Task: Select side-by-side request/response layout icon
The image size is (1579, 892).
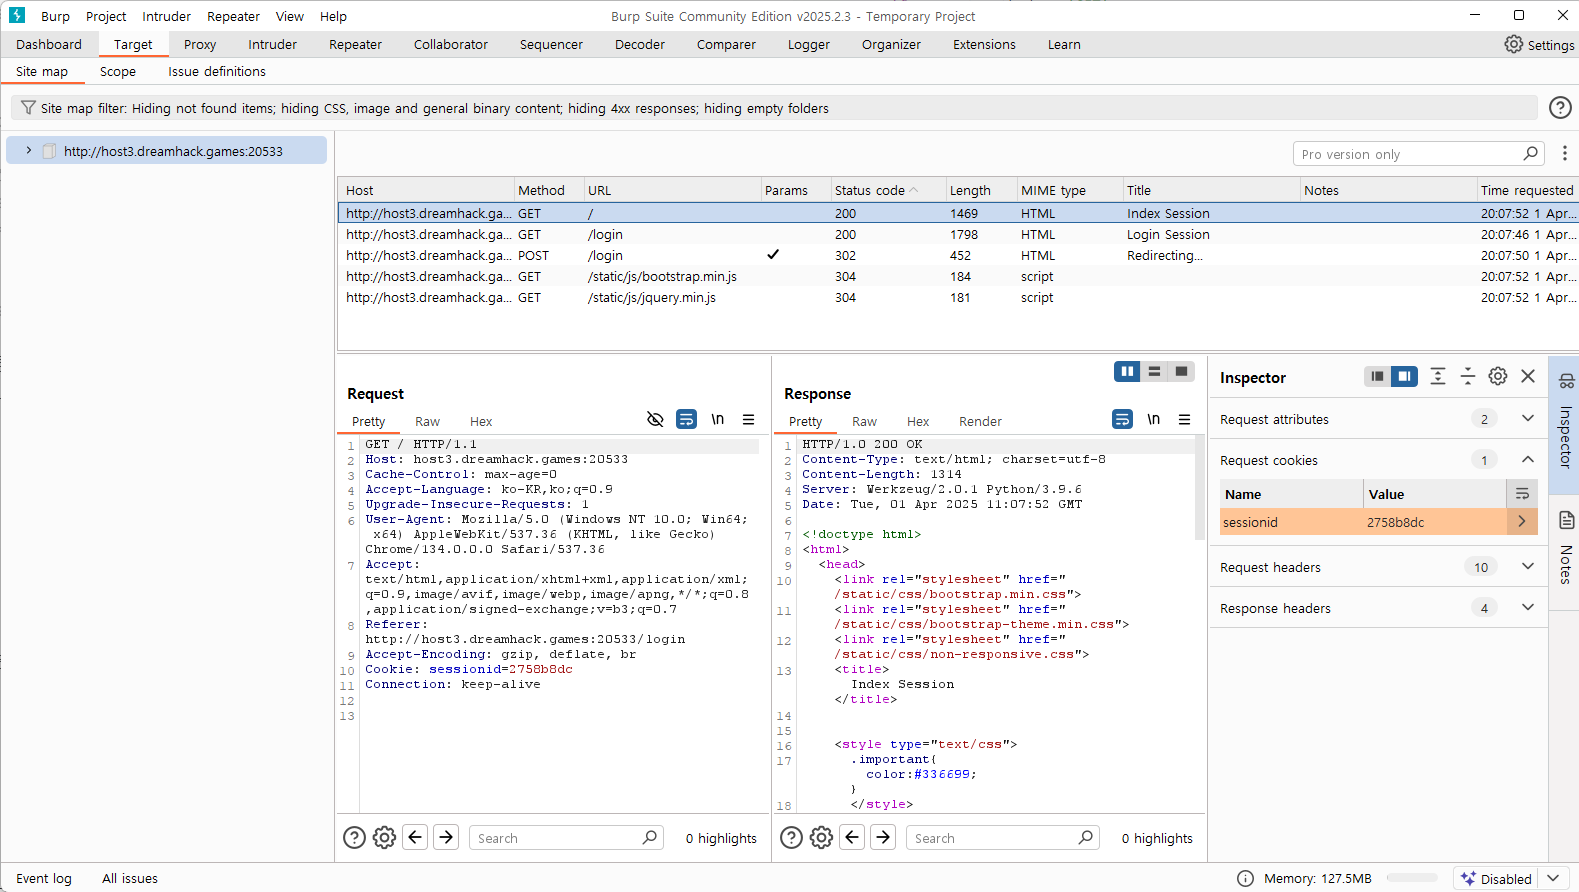Action: pyautogui.click(x=1127, y=372)
